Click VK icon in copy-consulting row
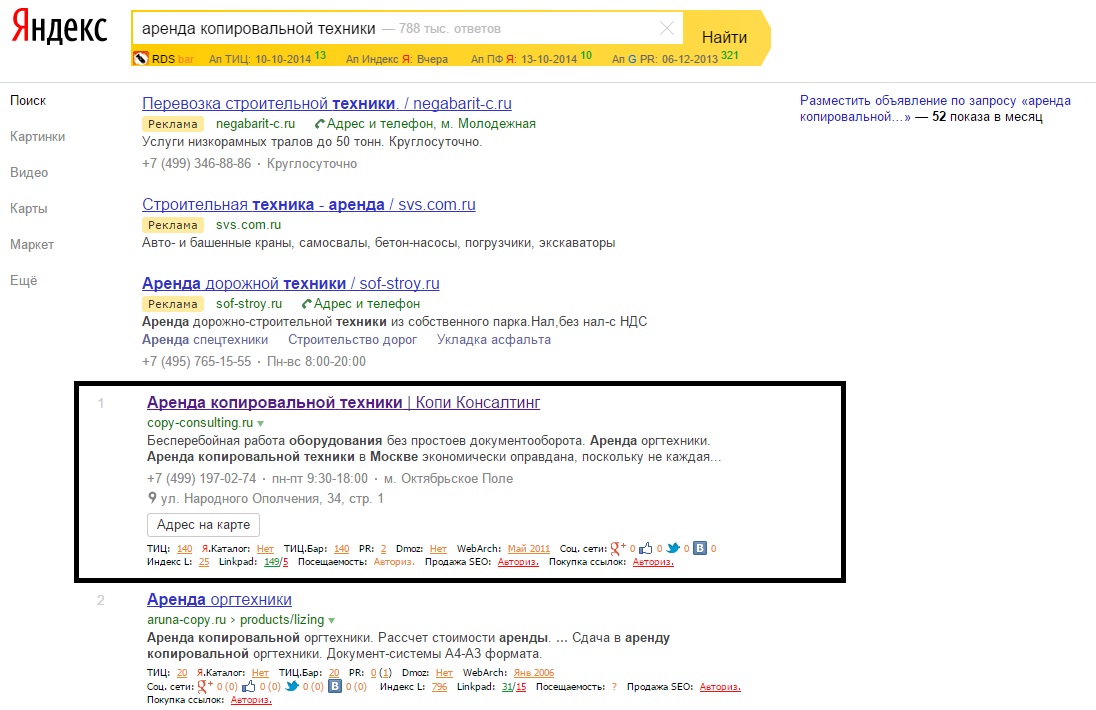The height and width of the screenshot is (710, 1096). pyautogui.click(x=700, y=549)
